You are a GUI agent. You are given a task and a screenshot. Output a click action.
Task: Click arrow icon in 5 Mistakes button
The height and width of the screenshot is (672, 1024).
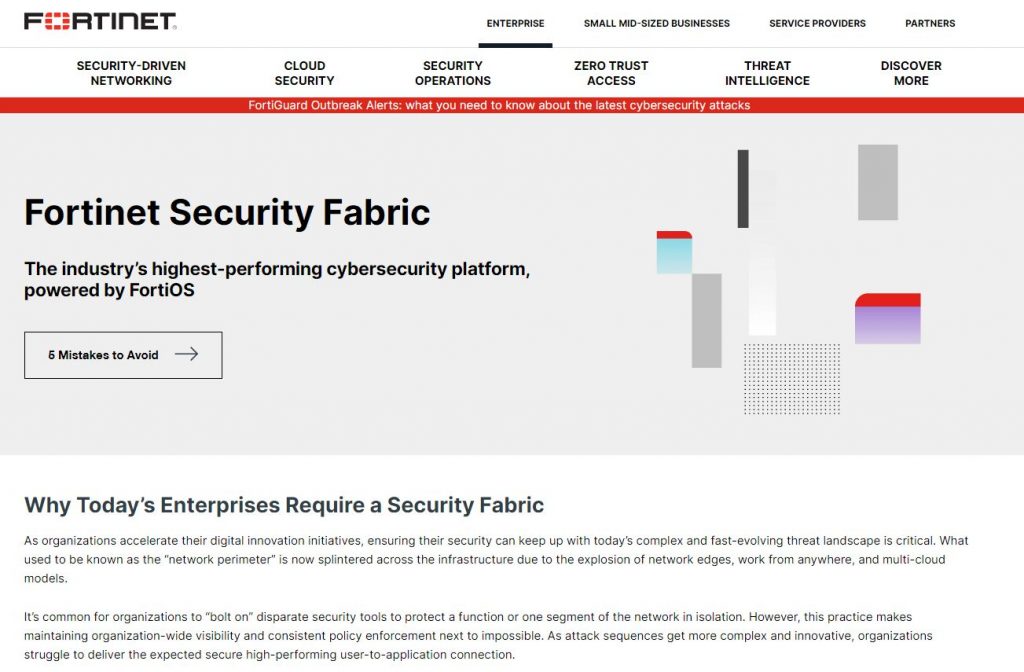186,354
